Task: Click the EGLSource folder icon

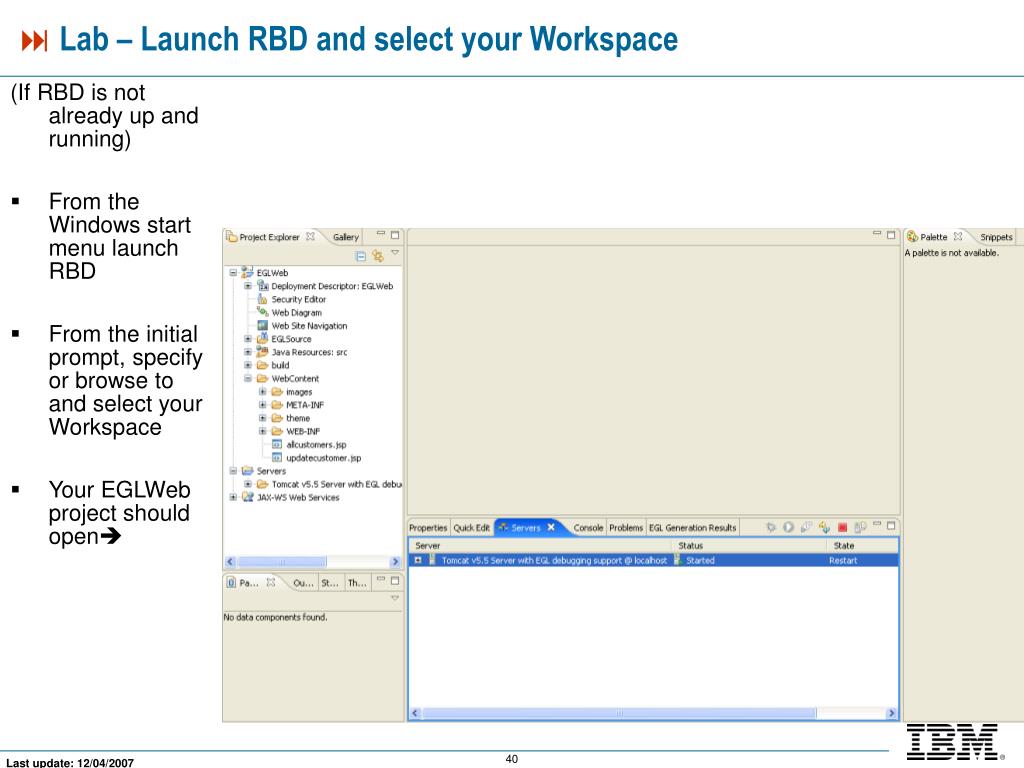Action: 263,338
